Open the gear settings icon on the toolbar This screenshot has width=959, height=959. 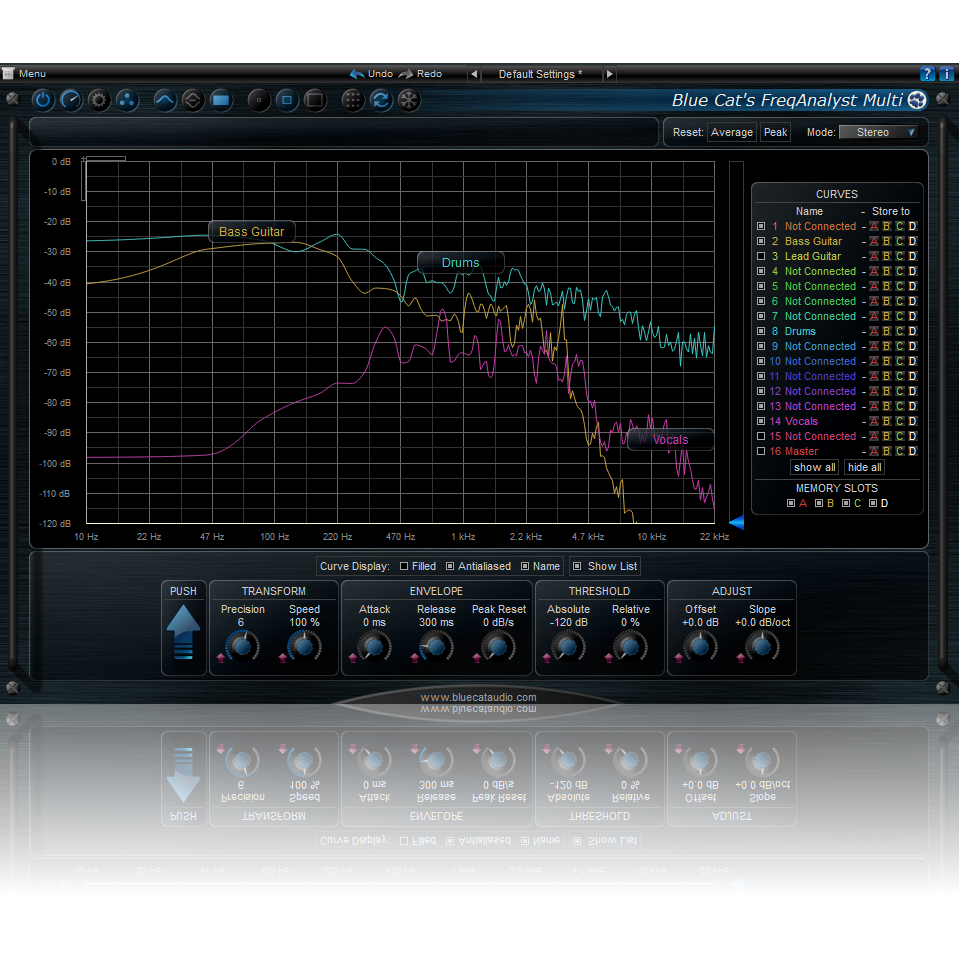[98, 100]
